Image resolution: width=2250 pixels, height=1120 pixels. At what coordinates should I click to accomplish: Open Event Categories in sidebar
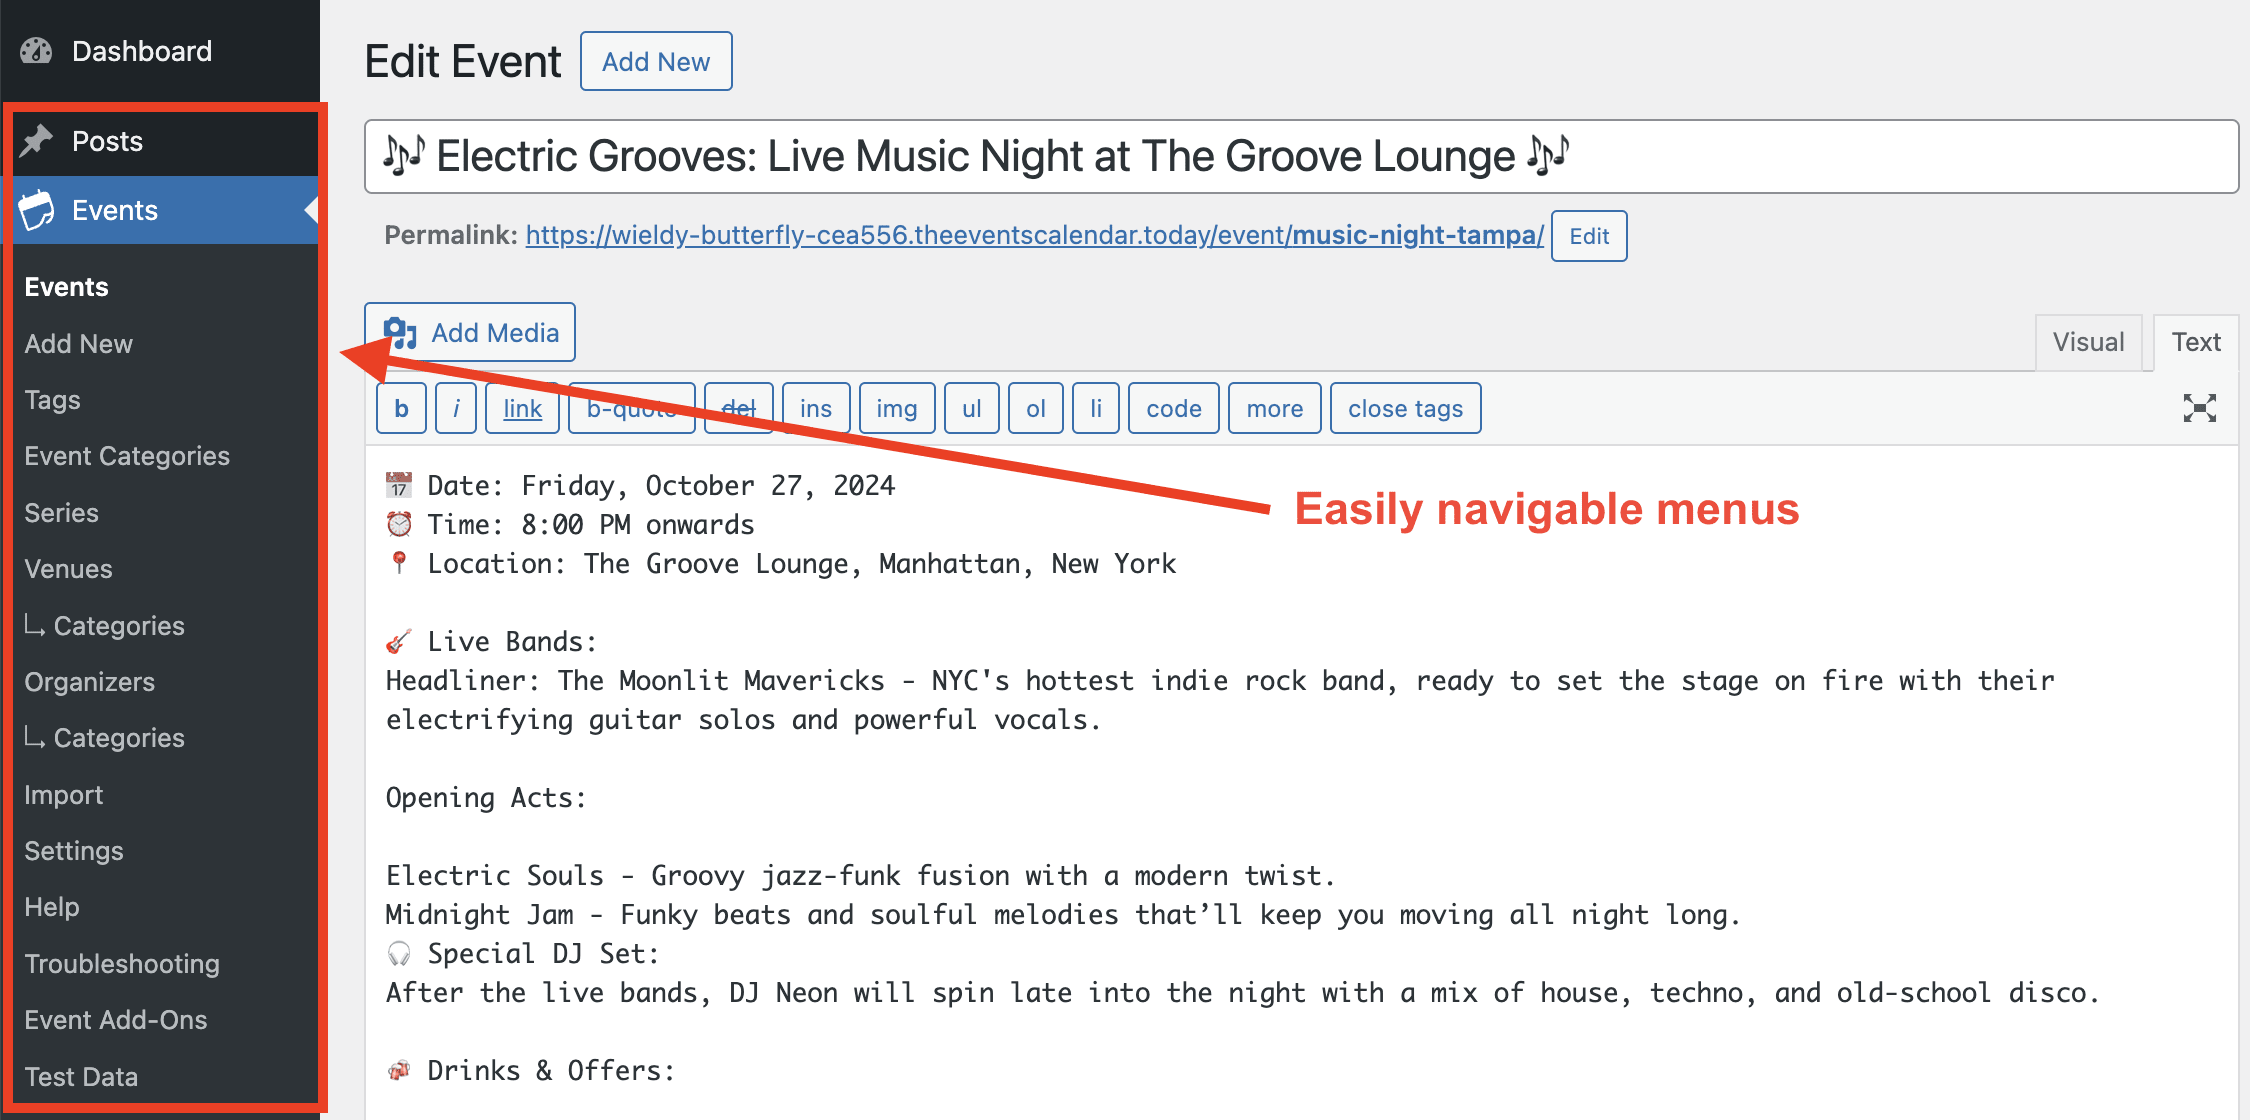127,456
